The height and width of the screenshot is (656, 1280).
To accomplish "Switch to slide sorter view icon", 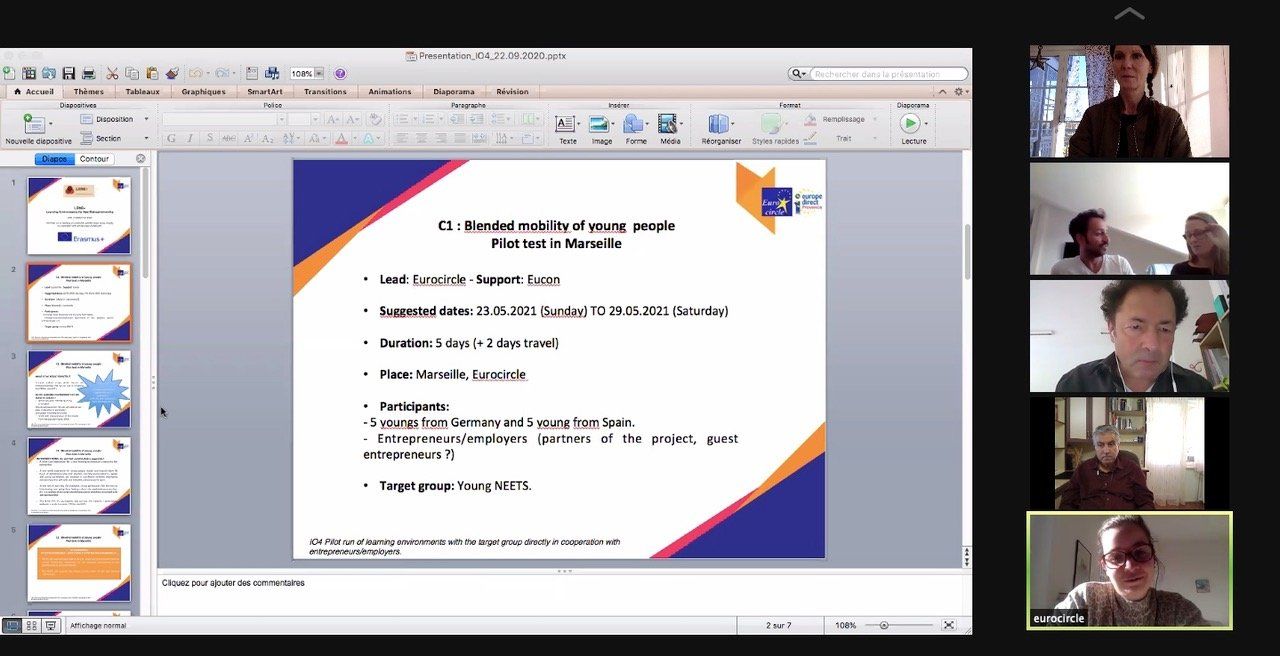I will (31, 625).
